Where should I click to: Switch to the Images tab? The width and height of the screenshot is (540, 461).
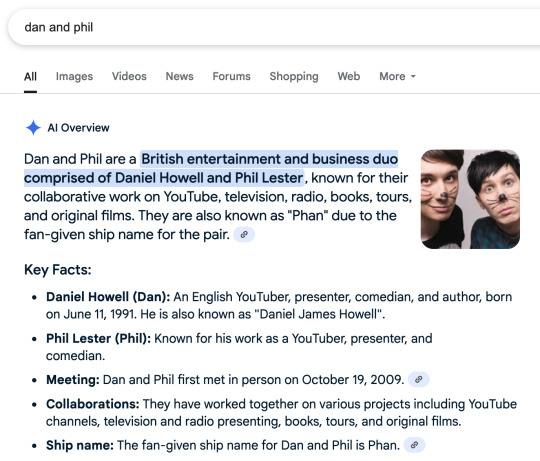74,76
